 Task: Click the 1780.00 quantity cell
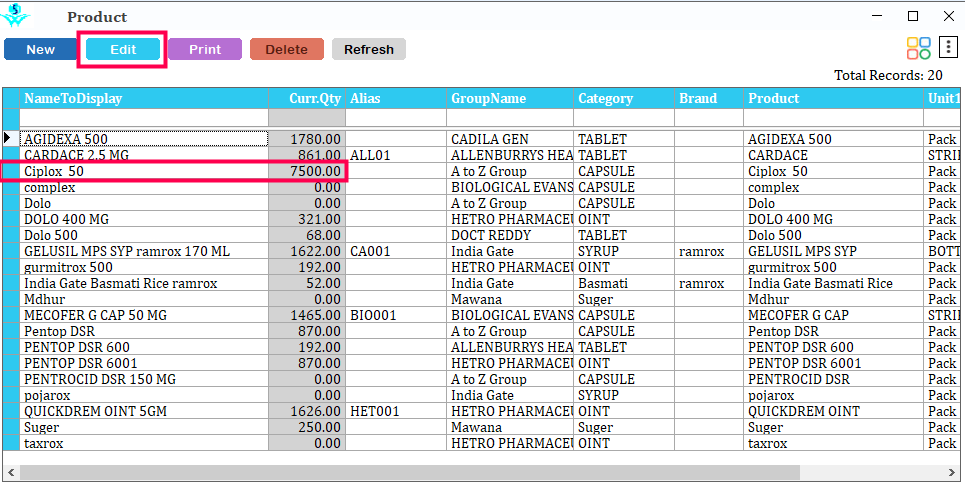pyautogui.click(x=307, y=139)
